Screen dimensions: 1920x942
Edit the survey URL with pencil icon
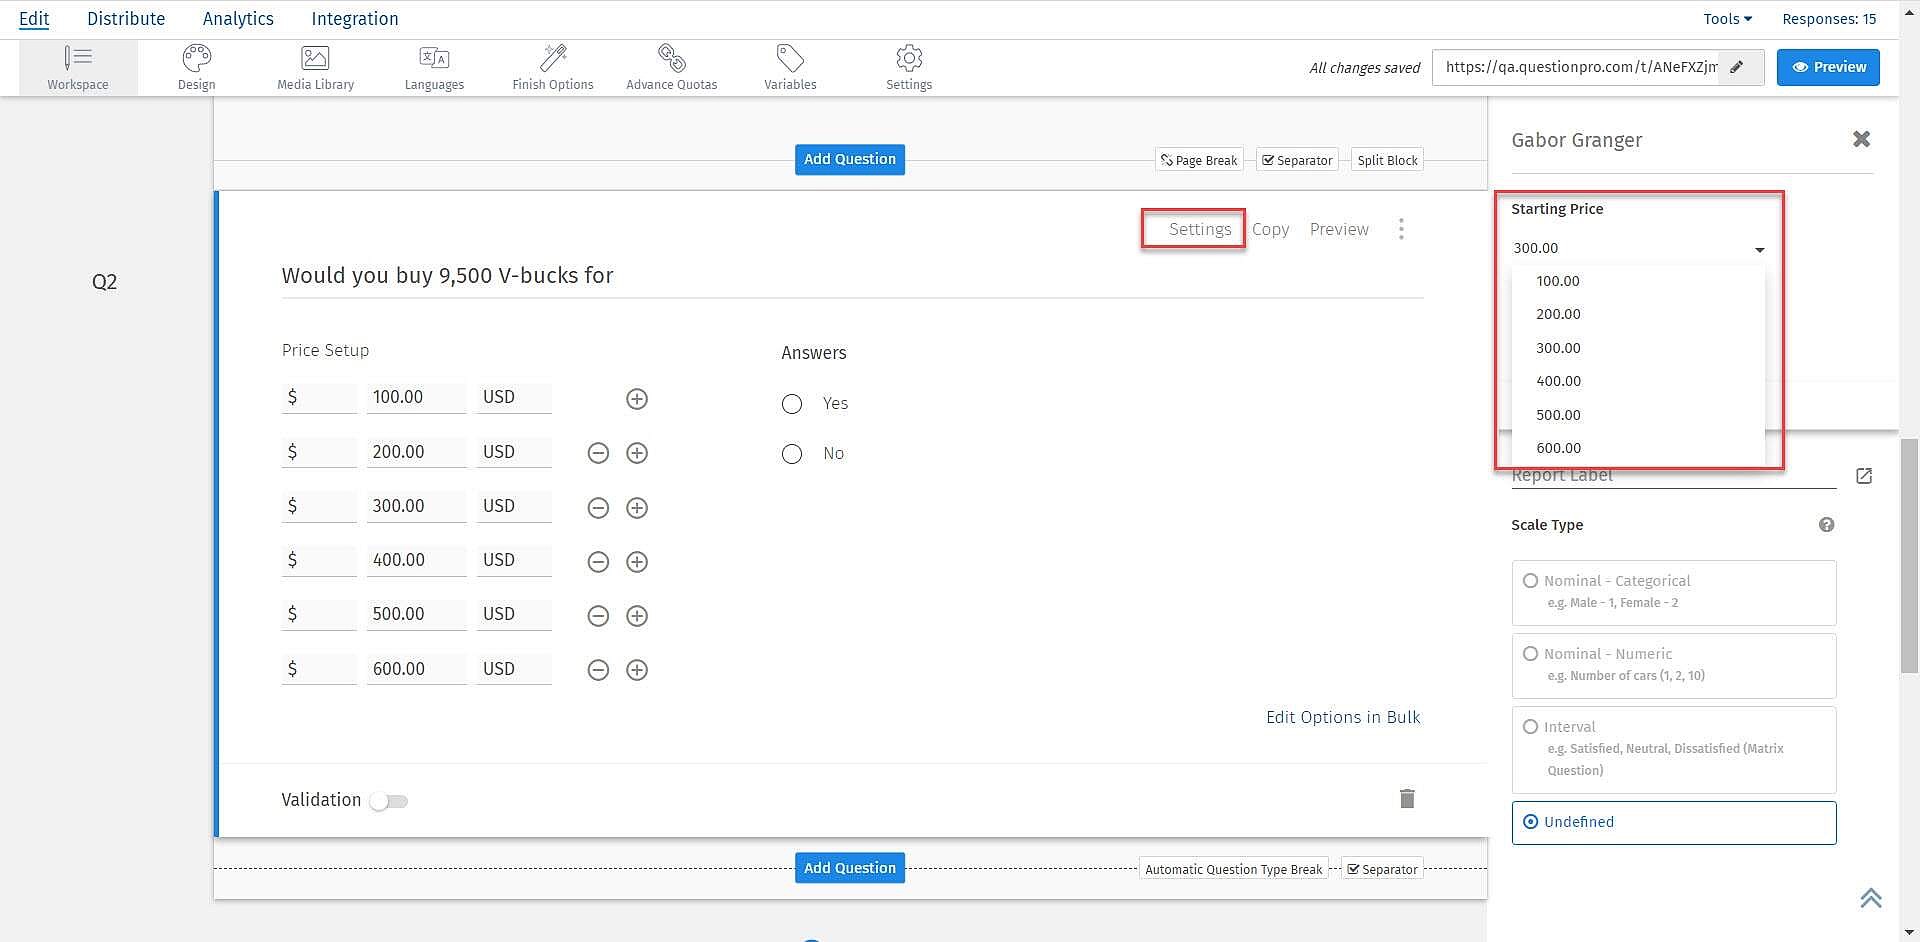[1738, 67]
